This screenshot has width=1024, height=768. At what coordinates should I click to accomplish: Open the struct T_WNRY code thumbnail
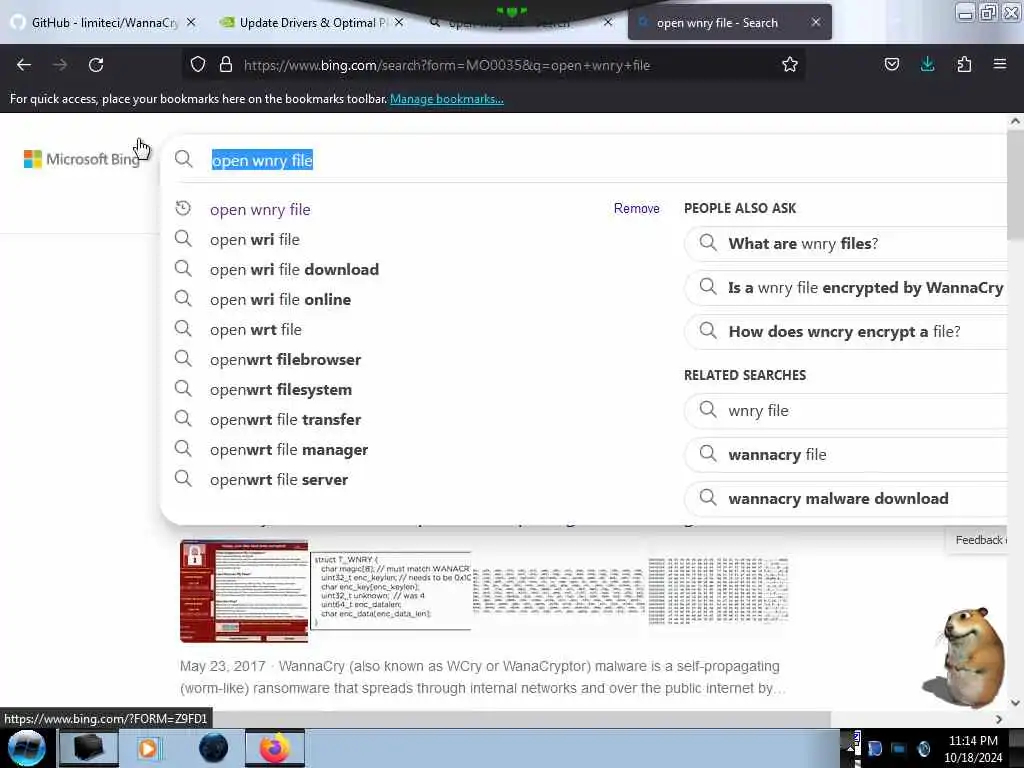[391, 591]
